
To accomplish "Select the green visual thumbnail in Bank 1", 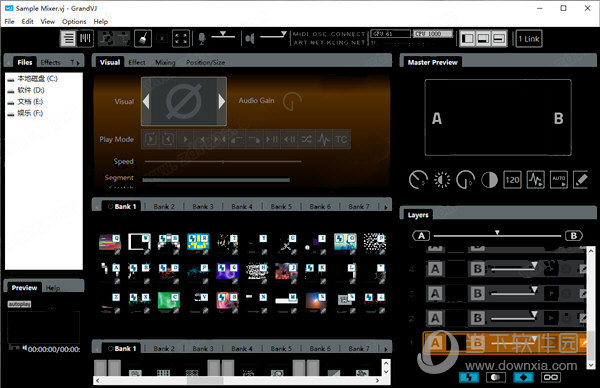I will tap(169, 301).
